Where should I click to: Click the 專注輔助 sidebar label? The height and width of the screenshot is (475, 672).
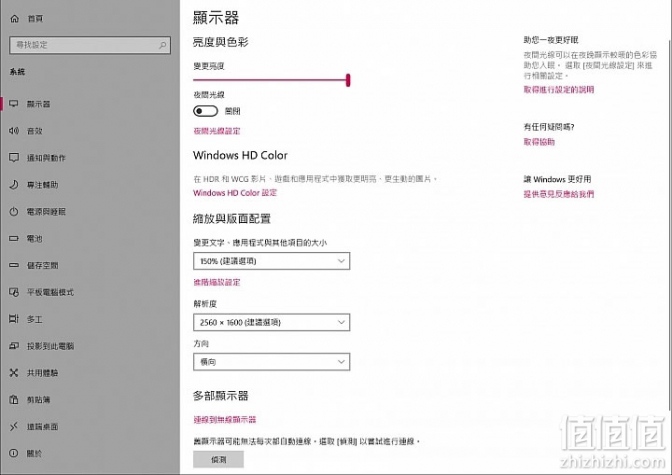(42, 185)
